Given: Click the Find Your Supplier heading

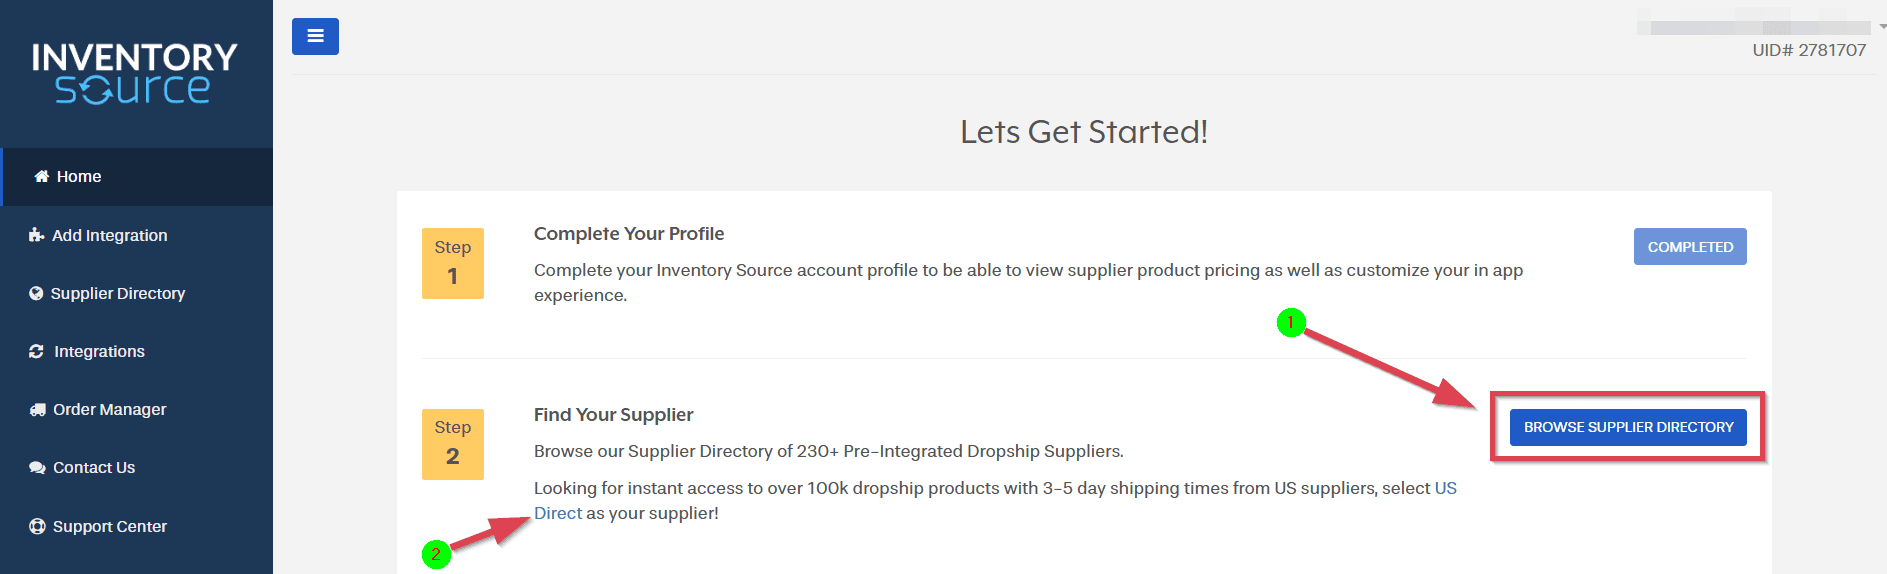Looking at the screenshot, I should click(x=613, y=414).
